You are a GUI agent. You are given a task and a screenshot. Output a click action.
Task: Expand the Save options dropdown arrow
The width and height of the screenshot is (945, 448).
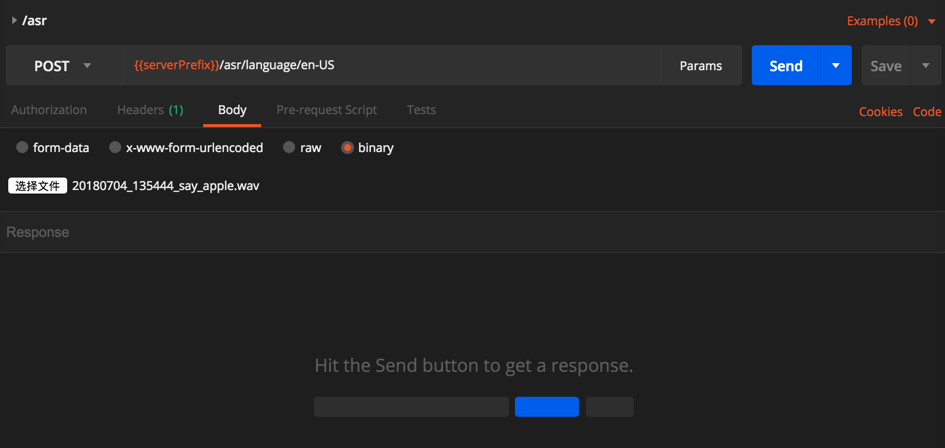(926, 66)
